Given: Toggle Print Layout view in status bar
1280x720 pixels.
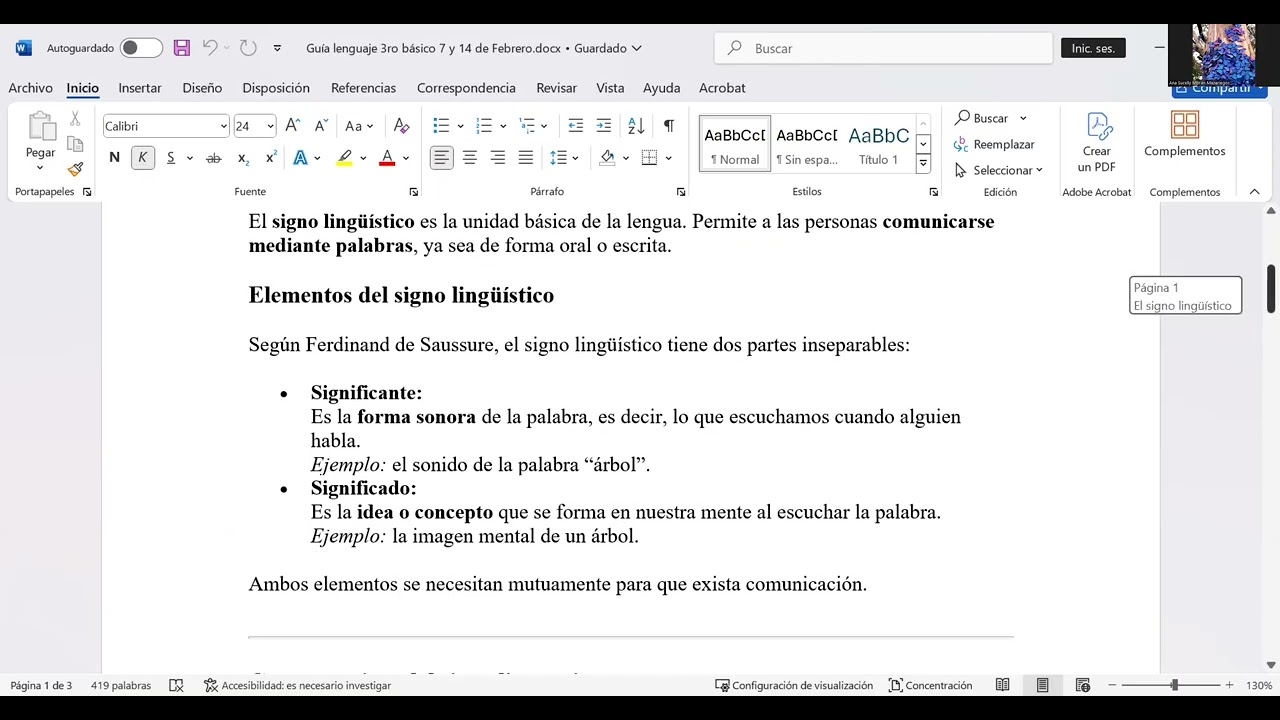Looking at the screenshot, I should tap(1042, 685).
